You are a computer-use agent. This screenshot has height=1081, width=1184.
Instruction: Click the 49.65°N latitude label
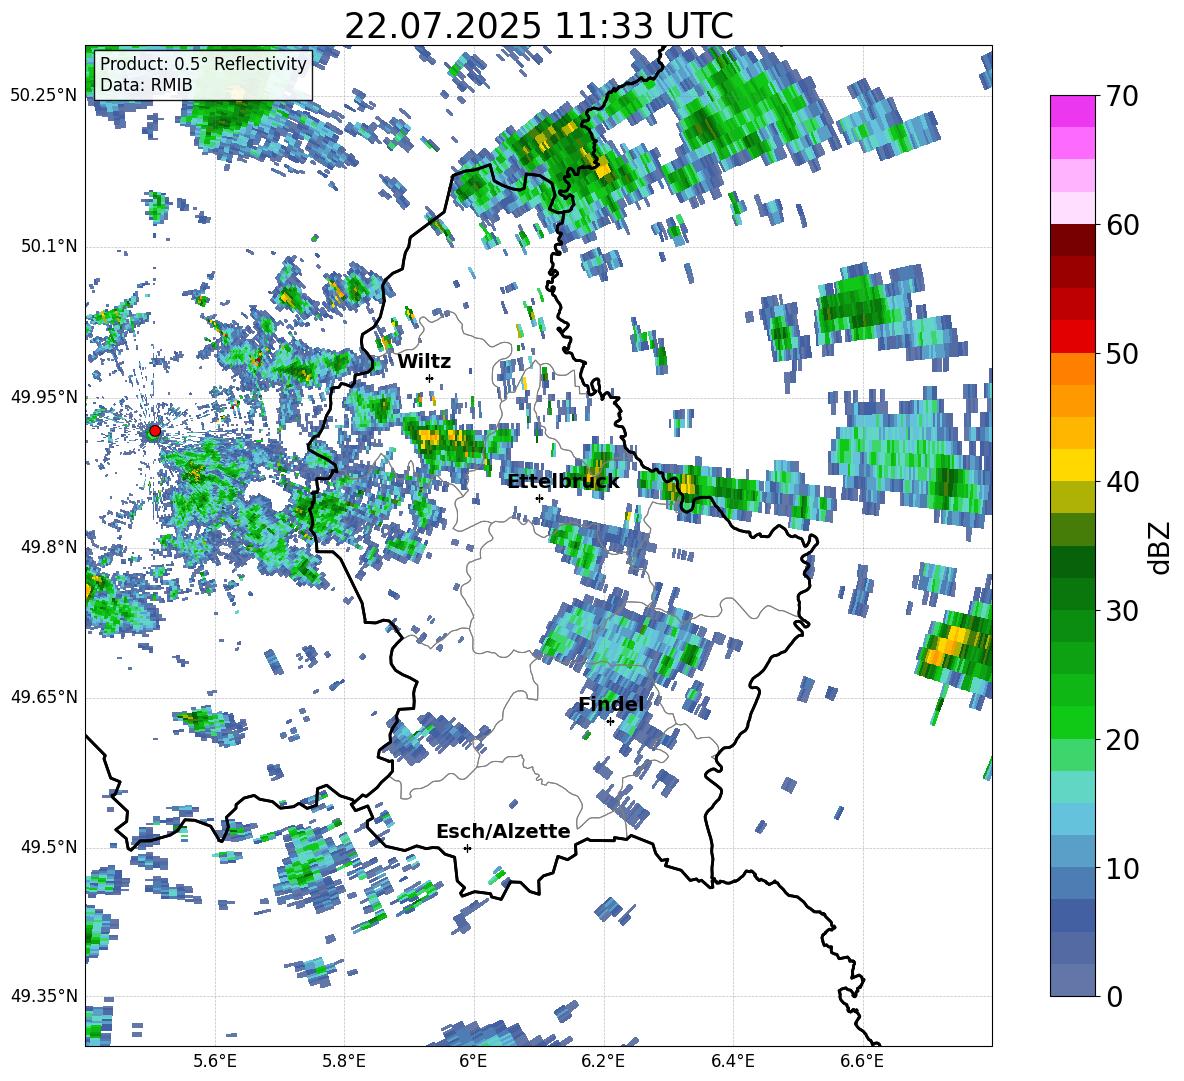44,697
